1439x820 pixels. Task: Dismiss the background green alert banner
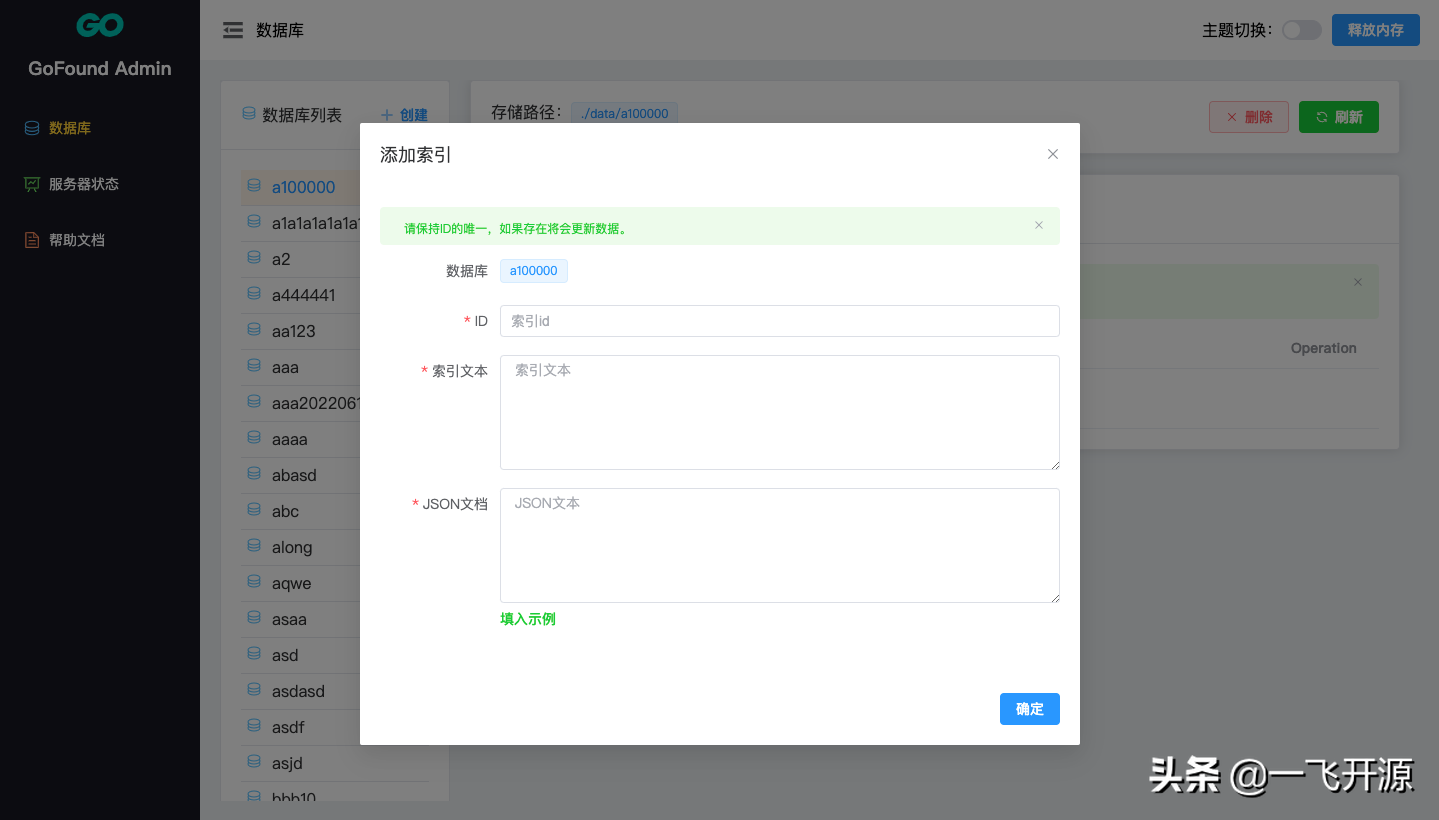click(1357, 282)
